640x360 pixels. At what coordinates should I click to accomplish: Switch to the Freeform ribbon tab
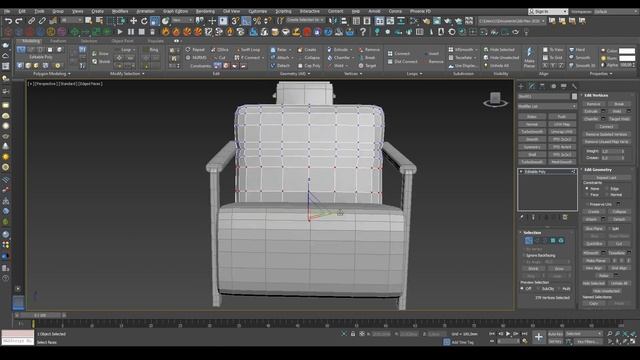[58, 41]
